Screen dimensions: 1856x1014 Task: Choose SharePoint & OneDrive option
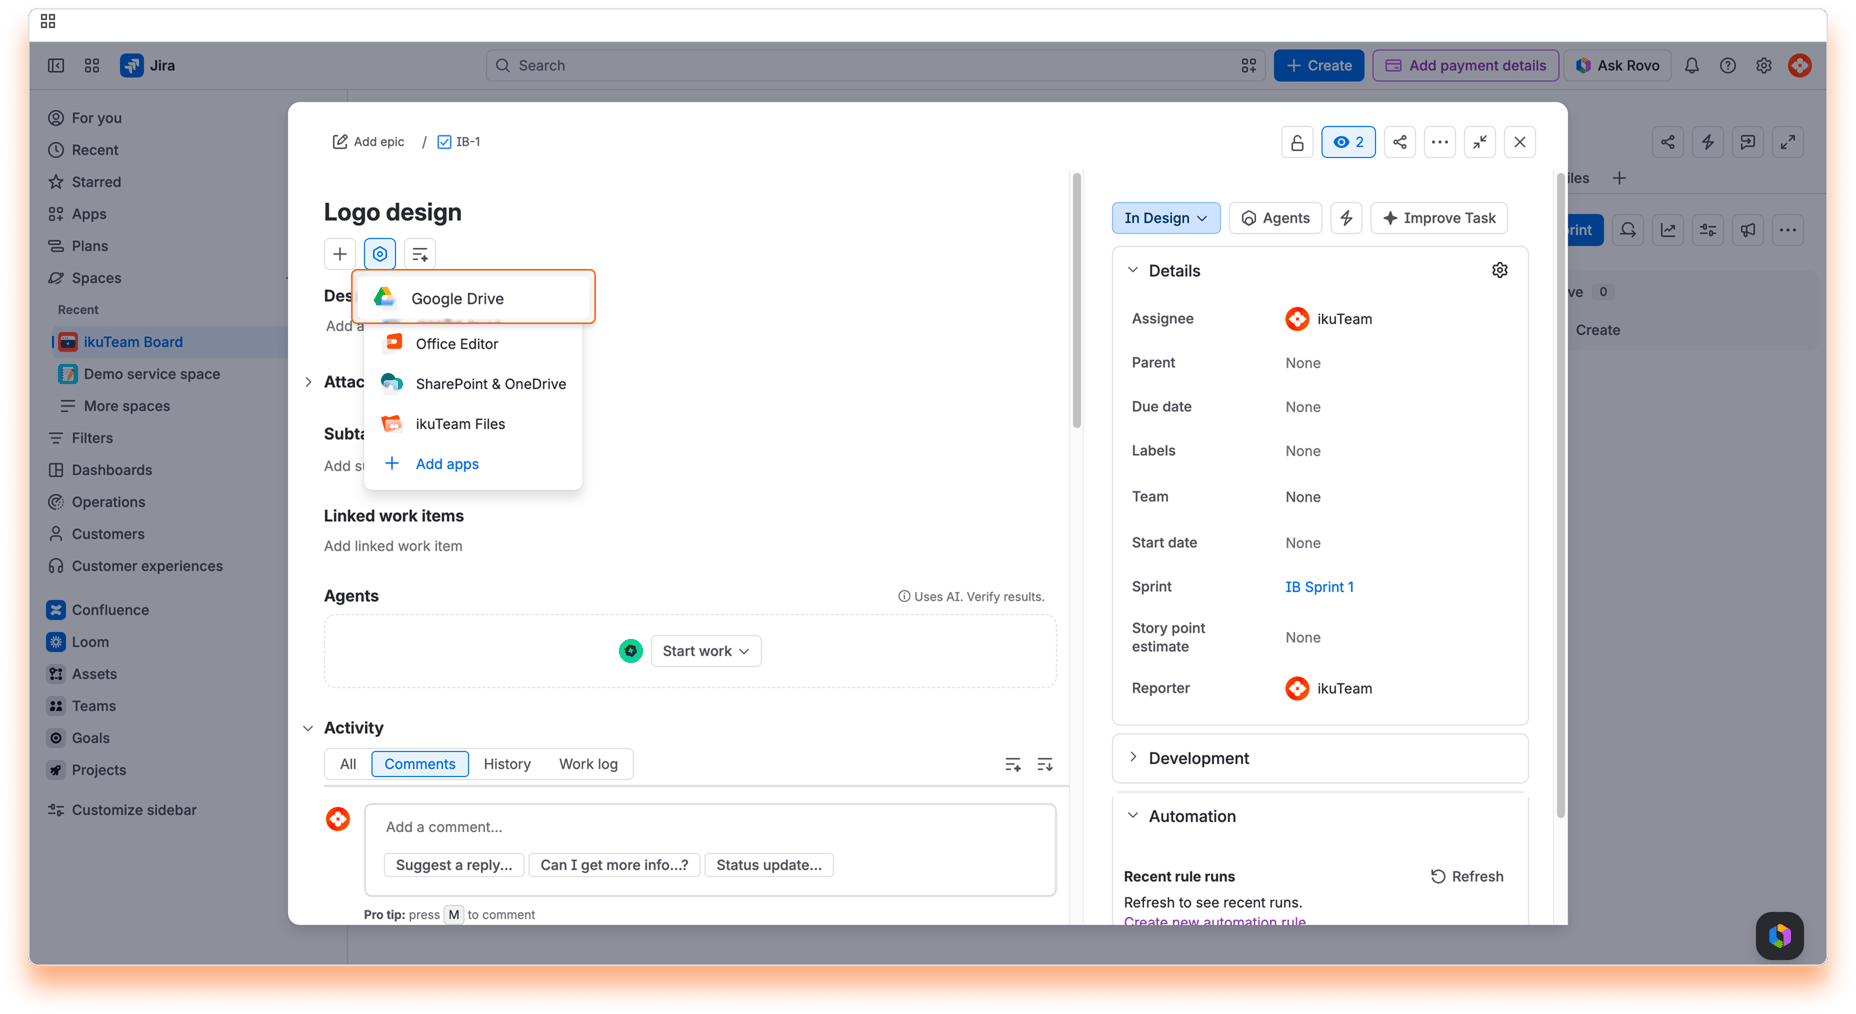pyautogui.click(x=473, y=383)
